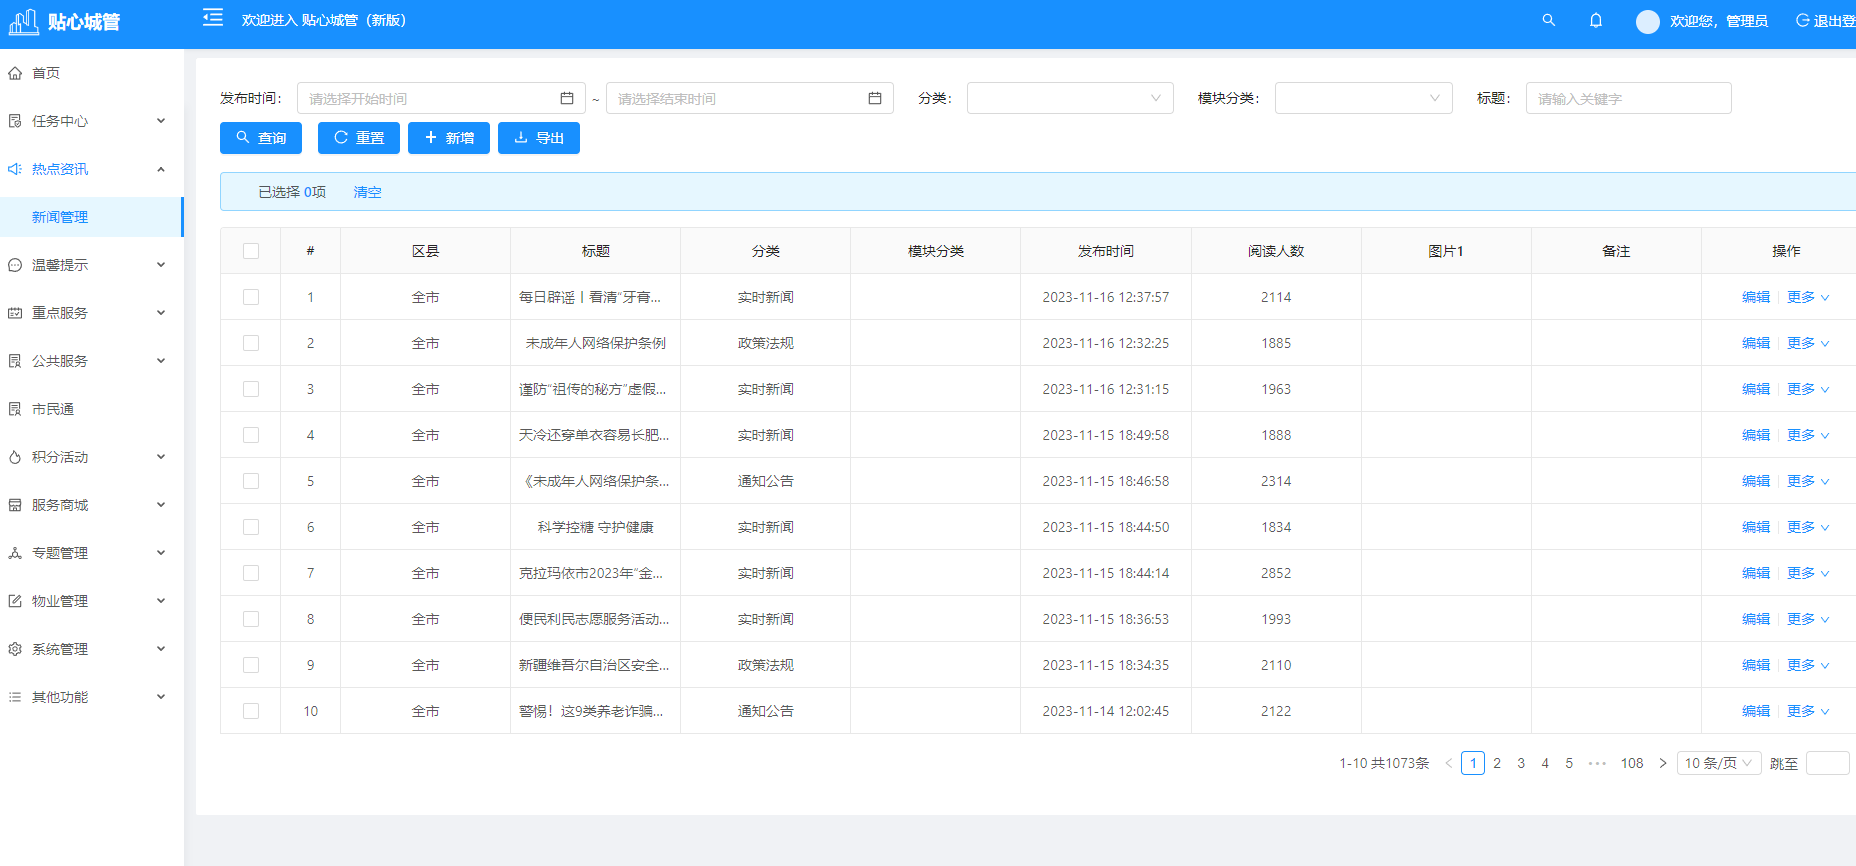Click the 清空 link
This screenshot has height=866, width=1856.
click(x=367, y=192)
